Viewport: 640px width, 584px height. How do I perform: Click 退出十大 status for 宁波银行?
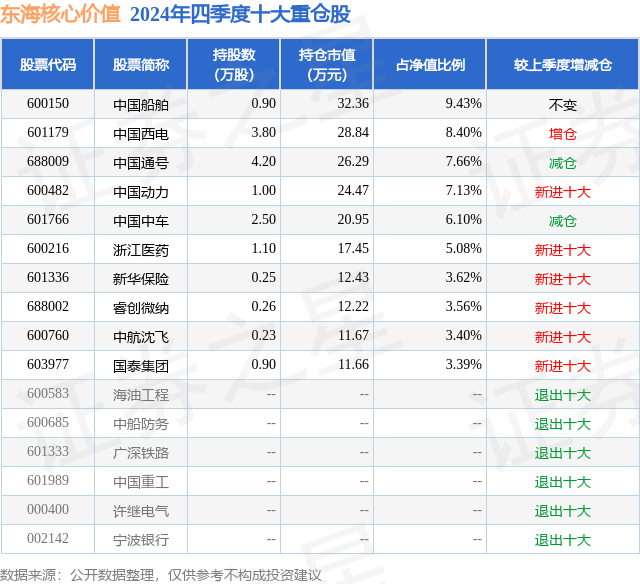click(563, 540)
